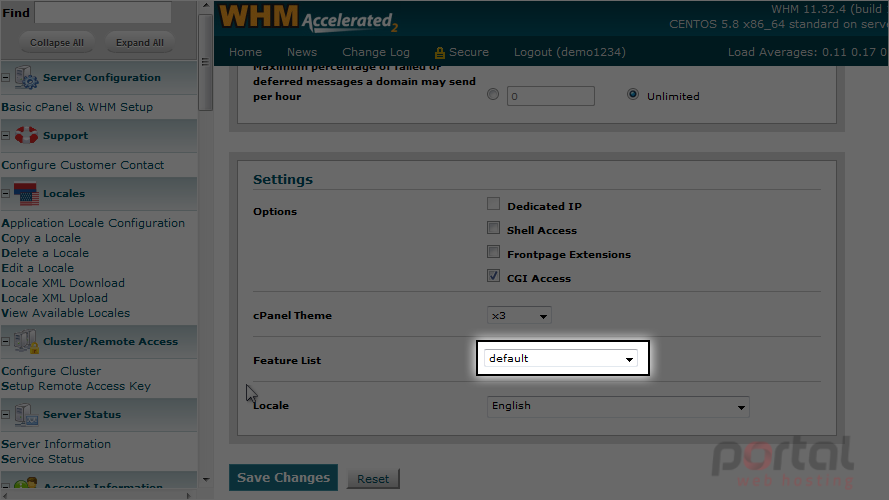The width and height of the screenshot is (889, 500).
Task: Select the Unlimited radio button
Action: 633,94
